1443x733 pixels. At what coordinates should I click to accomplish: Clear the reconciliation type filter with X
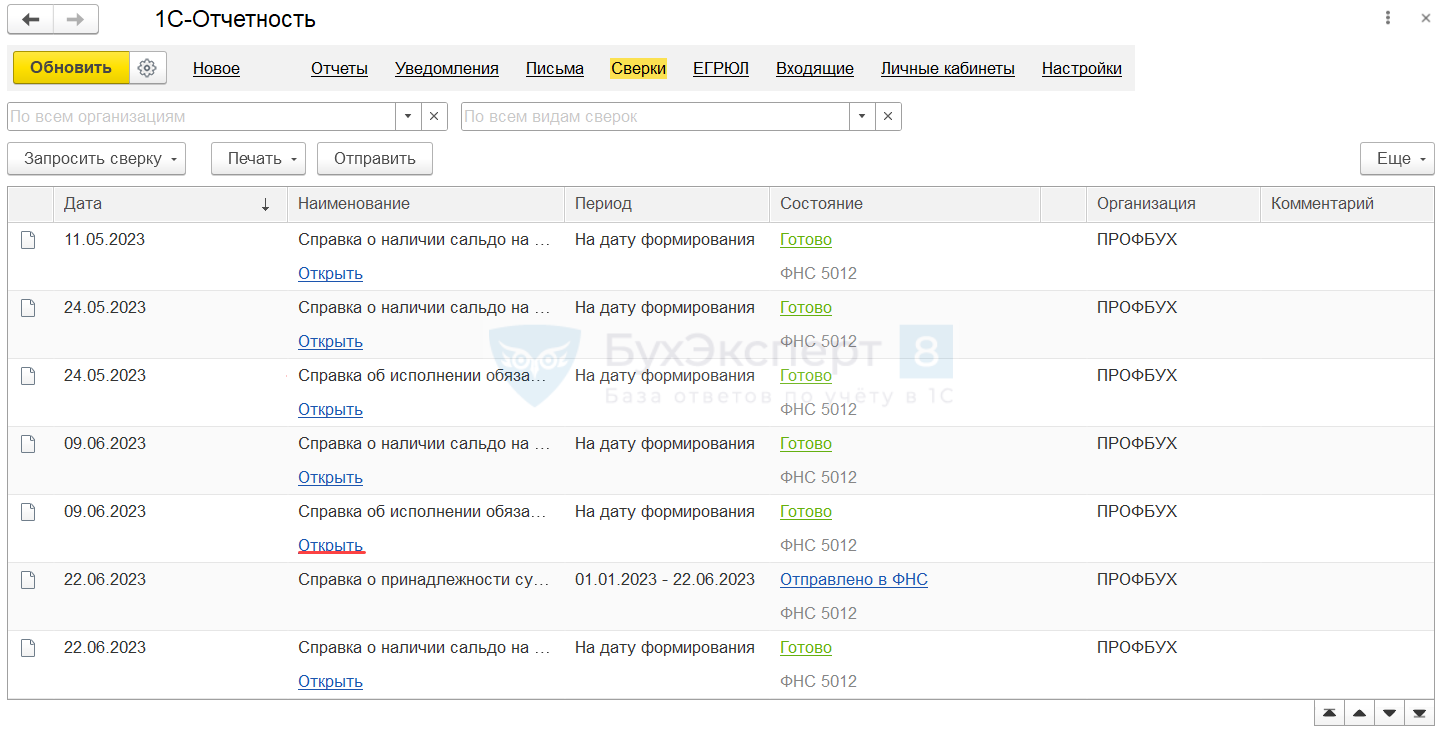click(x=888, y=116)
